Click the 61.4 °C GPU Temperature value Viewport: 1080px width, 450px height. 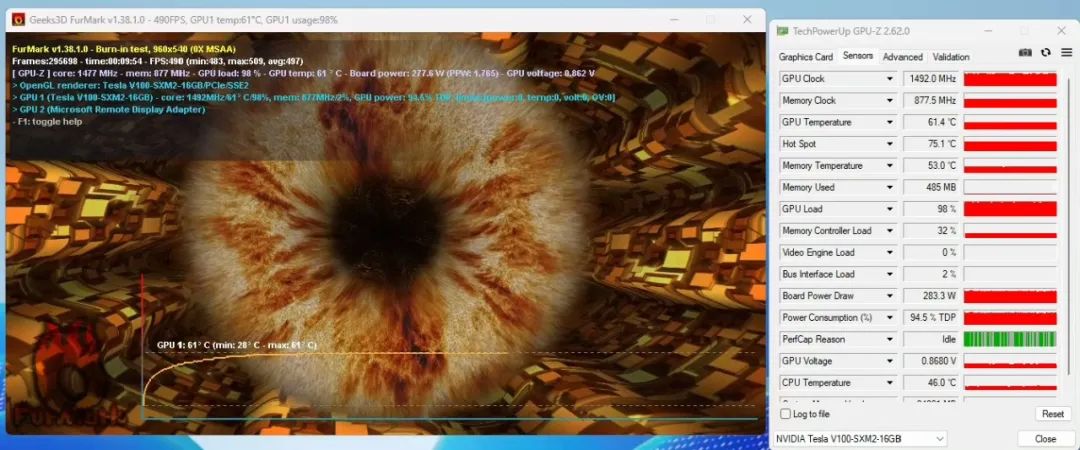coord(931,122)
